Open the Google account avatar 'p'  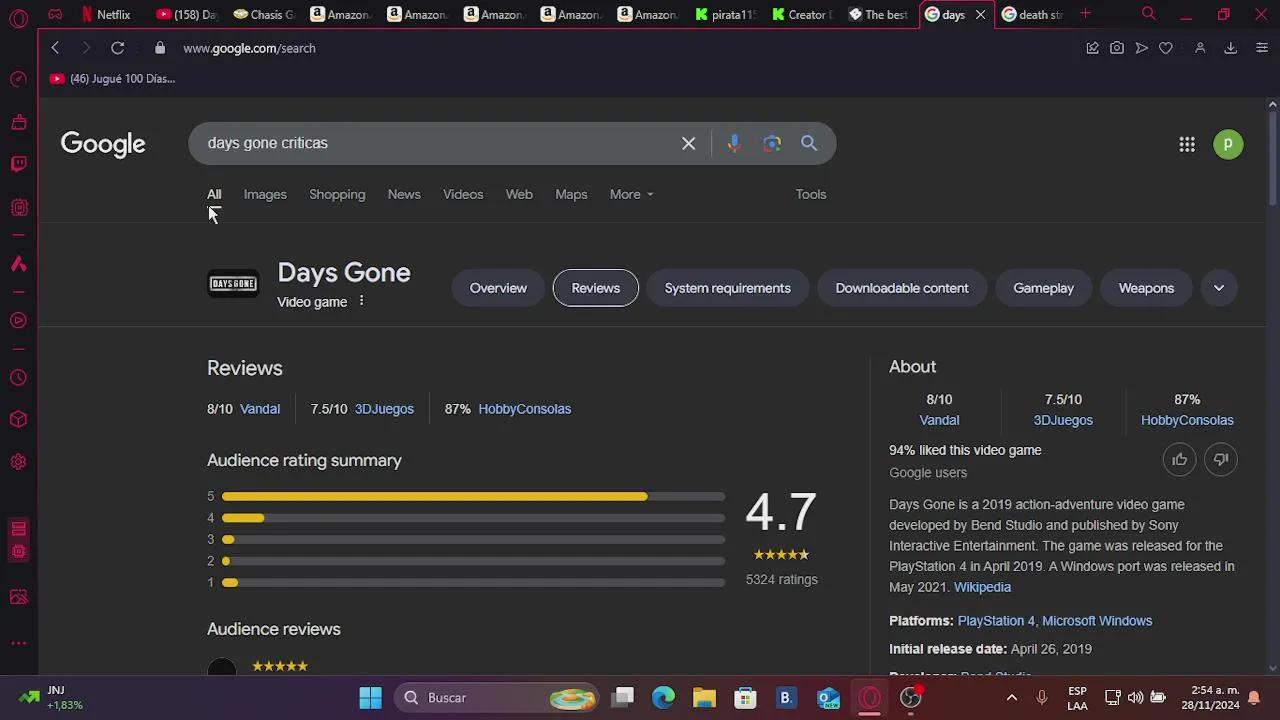1228,145
